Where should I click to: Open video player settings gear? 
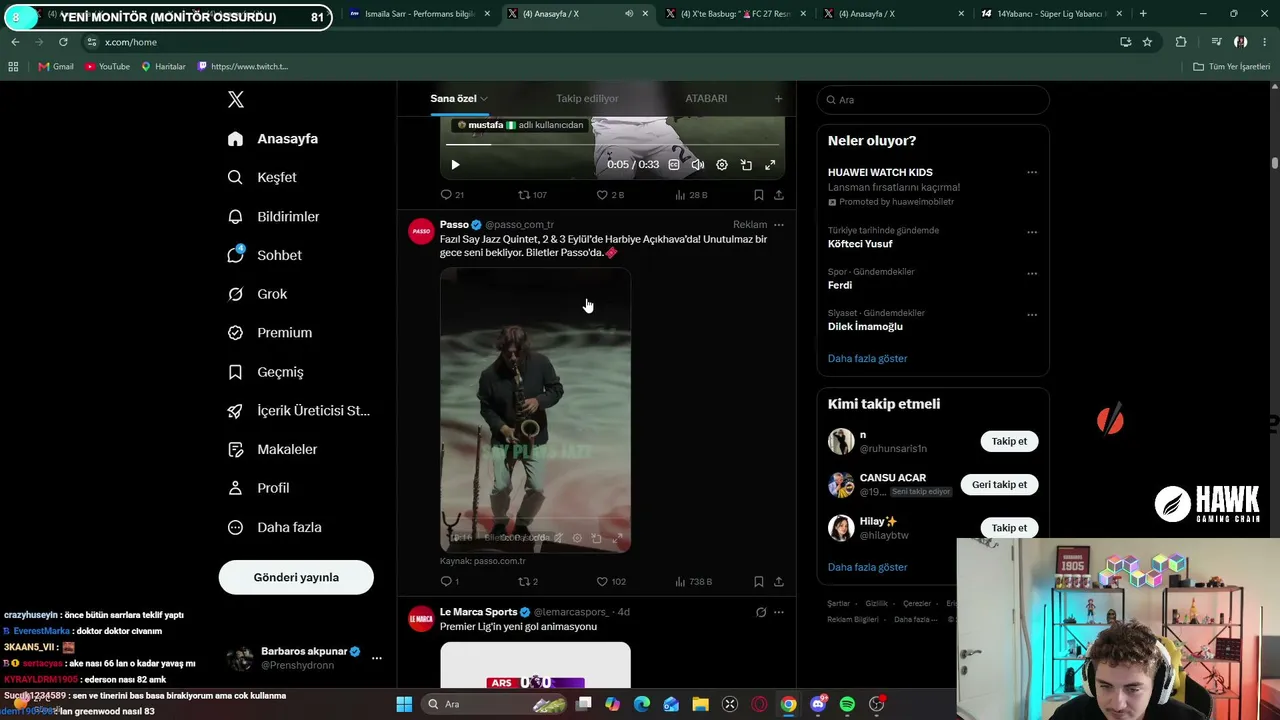pos(722,165)
